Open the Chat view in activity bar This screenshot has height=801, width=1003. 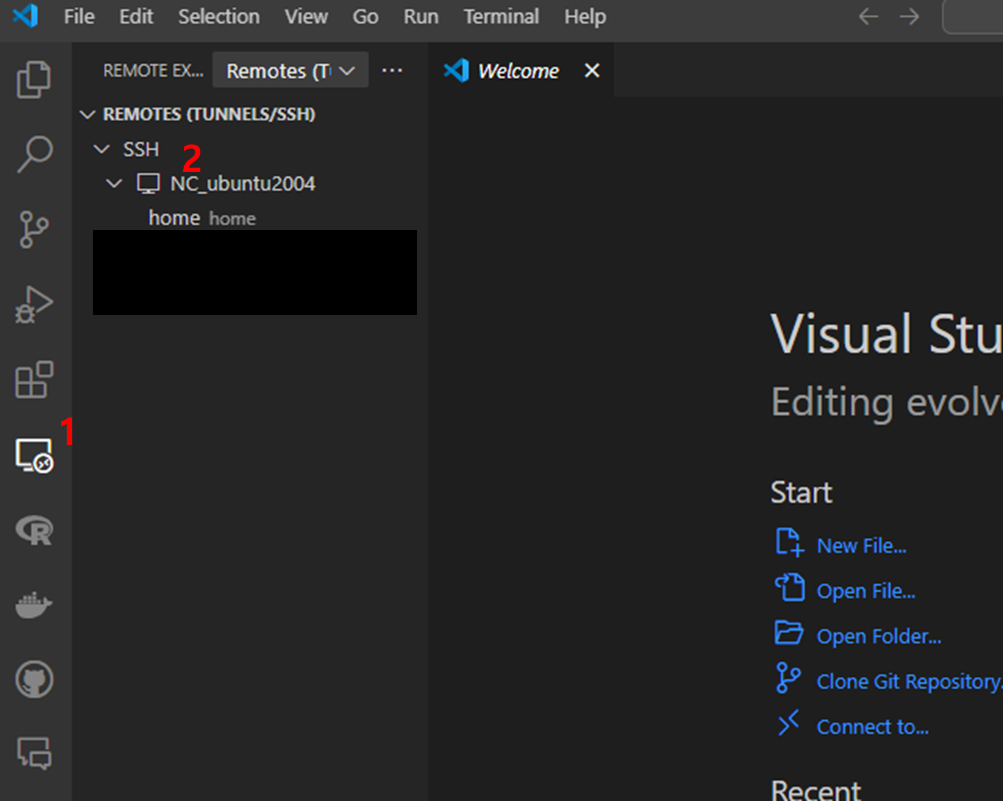pyautogui.click(x=34, y=753)
